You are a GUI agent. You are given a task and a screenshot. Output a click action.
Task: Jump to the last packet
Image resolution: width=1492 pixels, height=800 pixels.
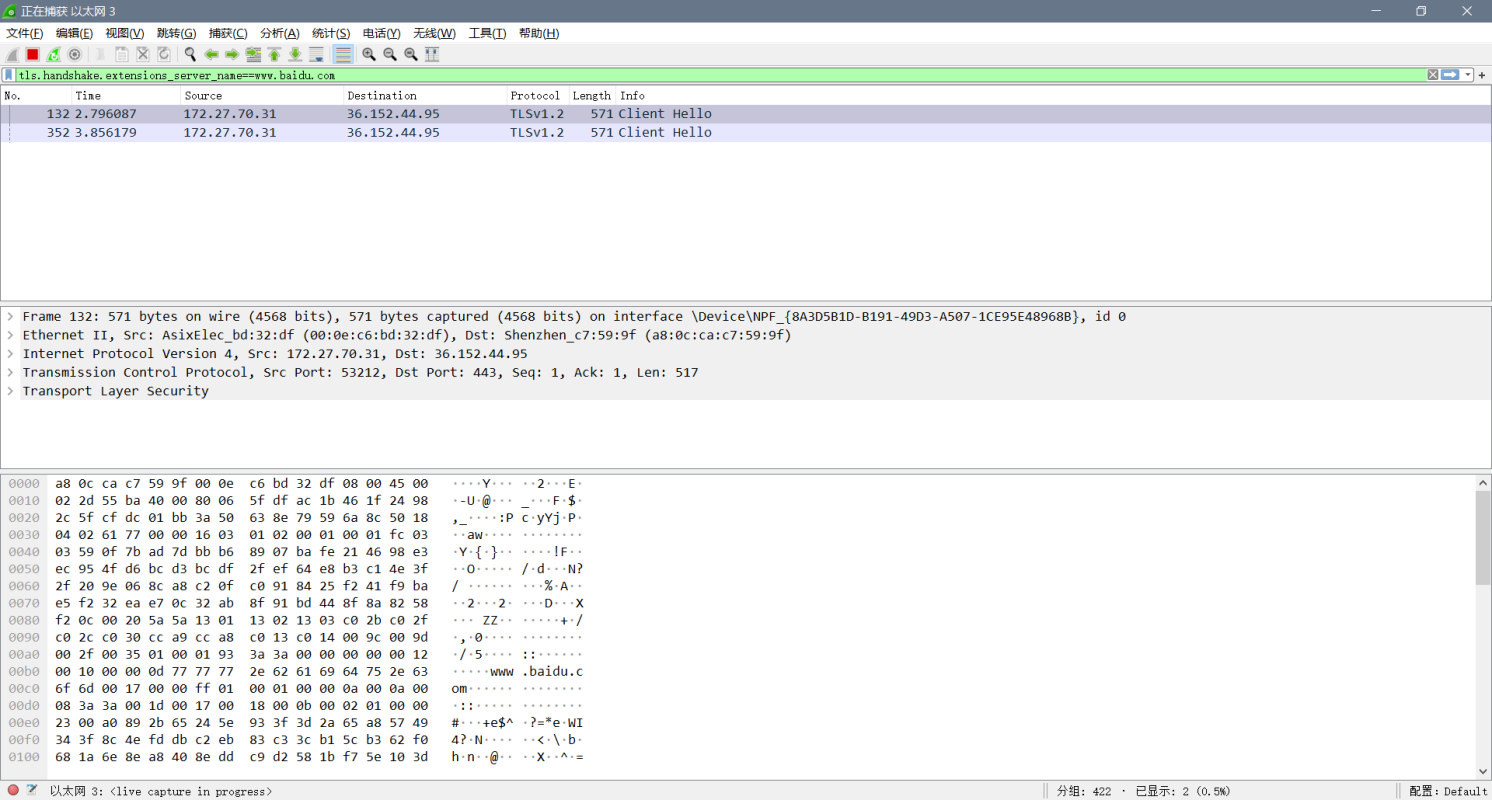[x=295, y=54]
